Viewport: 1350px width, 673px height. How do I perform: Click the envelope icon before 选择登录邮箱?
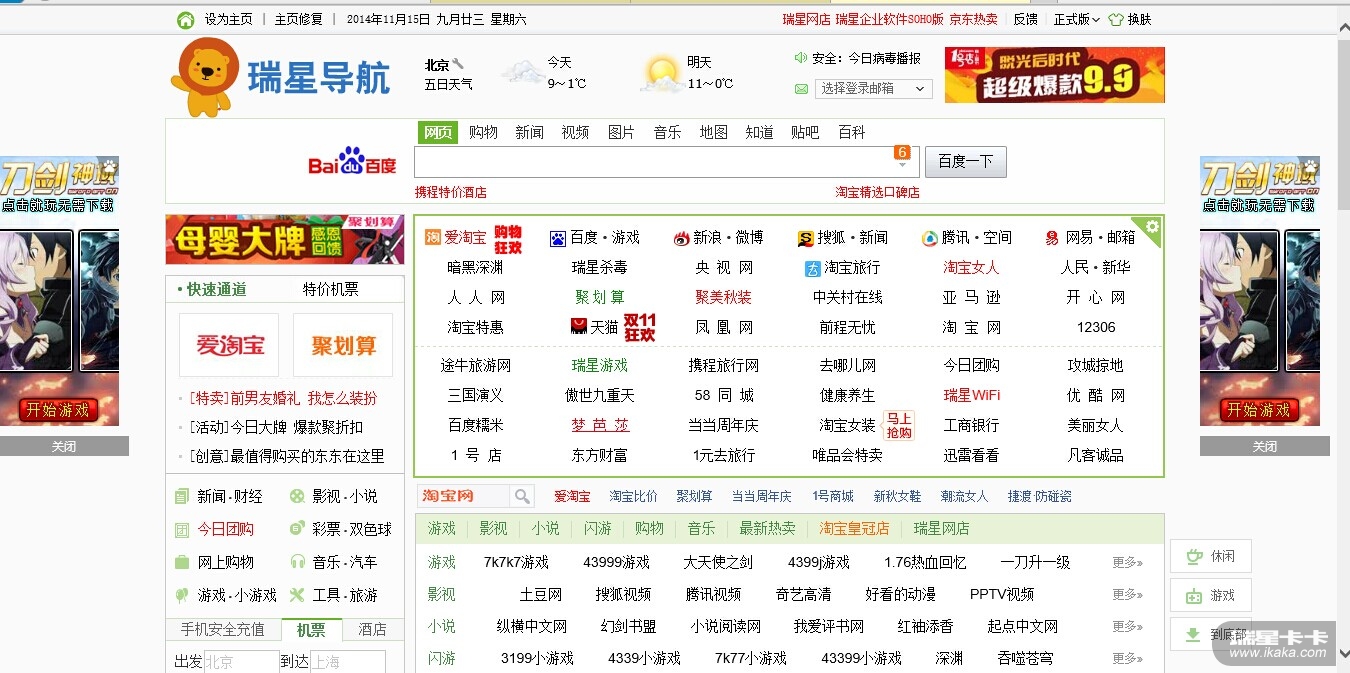(x=801, y=89)
